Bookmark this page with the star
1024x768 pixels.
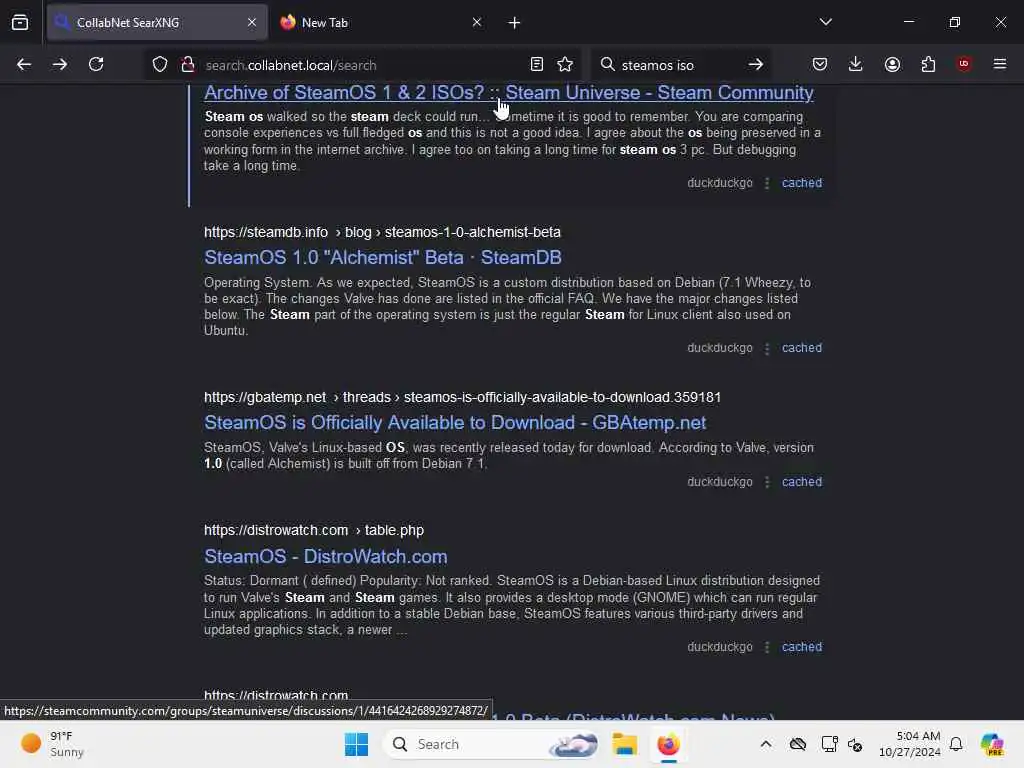[x=566, y=64]
